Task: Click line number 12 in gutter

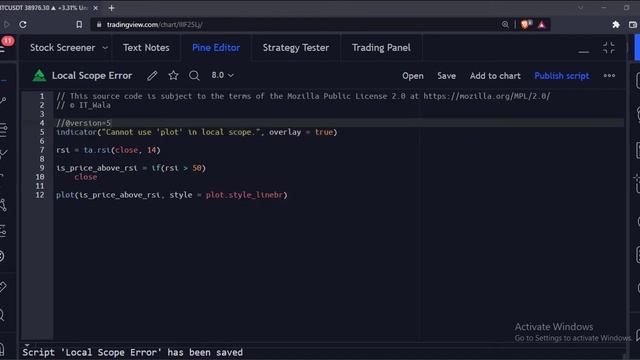Action: point(40,195)
